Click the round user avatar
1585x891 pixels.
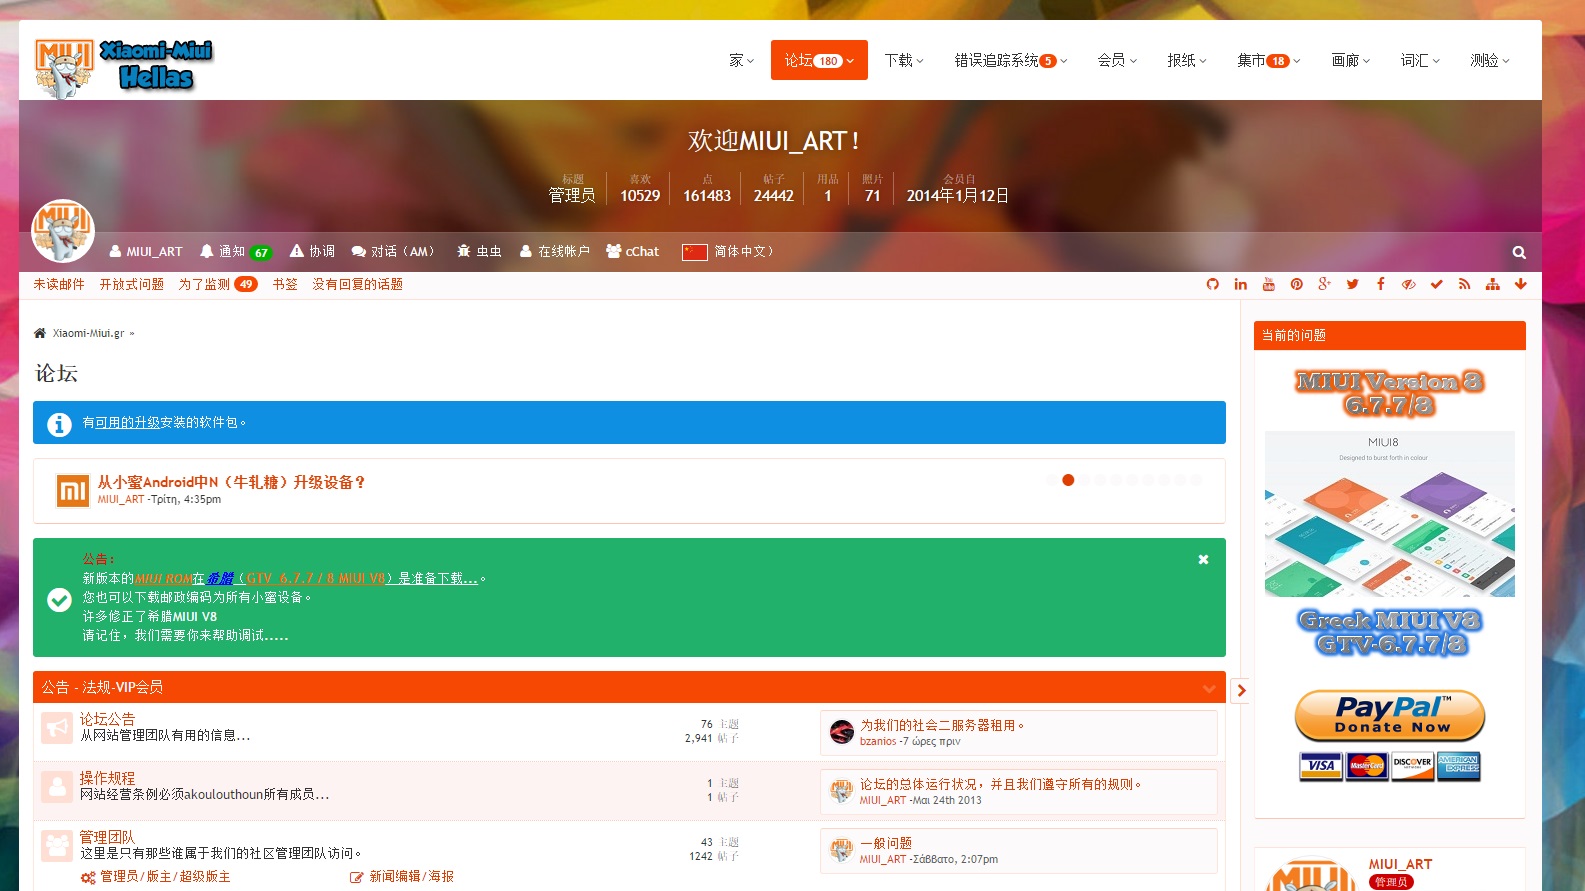click(x=63, y=231)
